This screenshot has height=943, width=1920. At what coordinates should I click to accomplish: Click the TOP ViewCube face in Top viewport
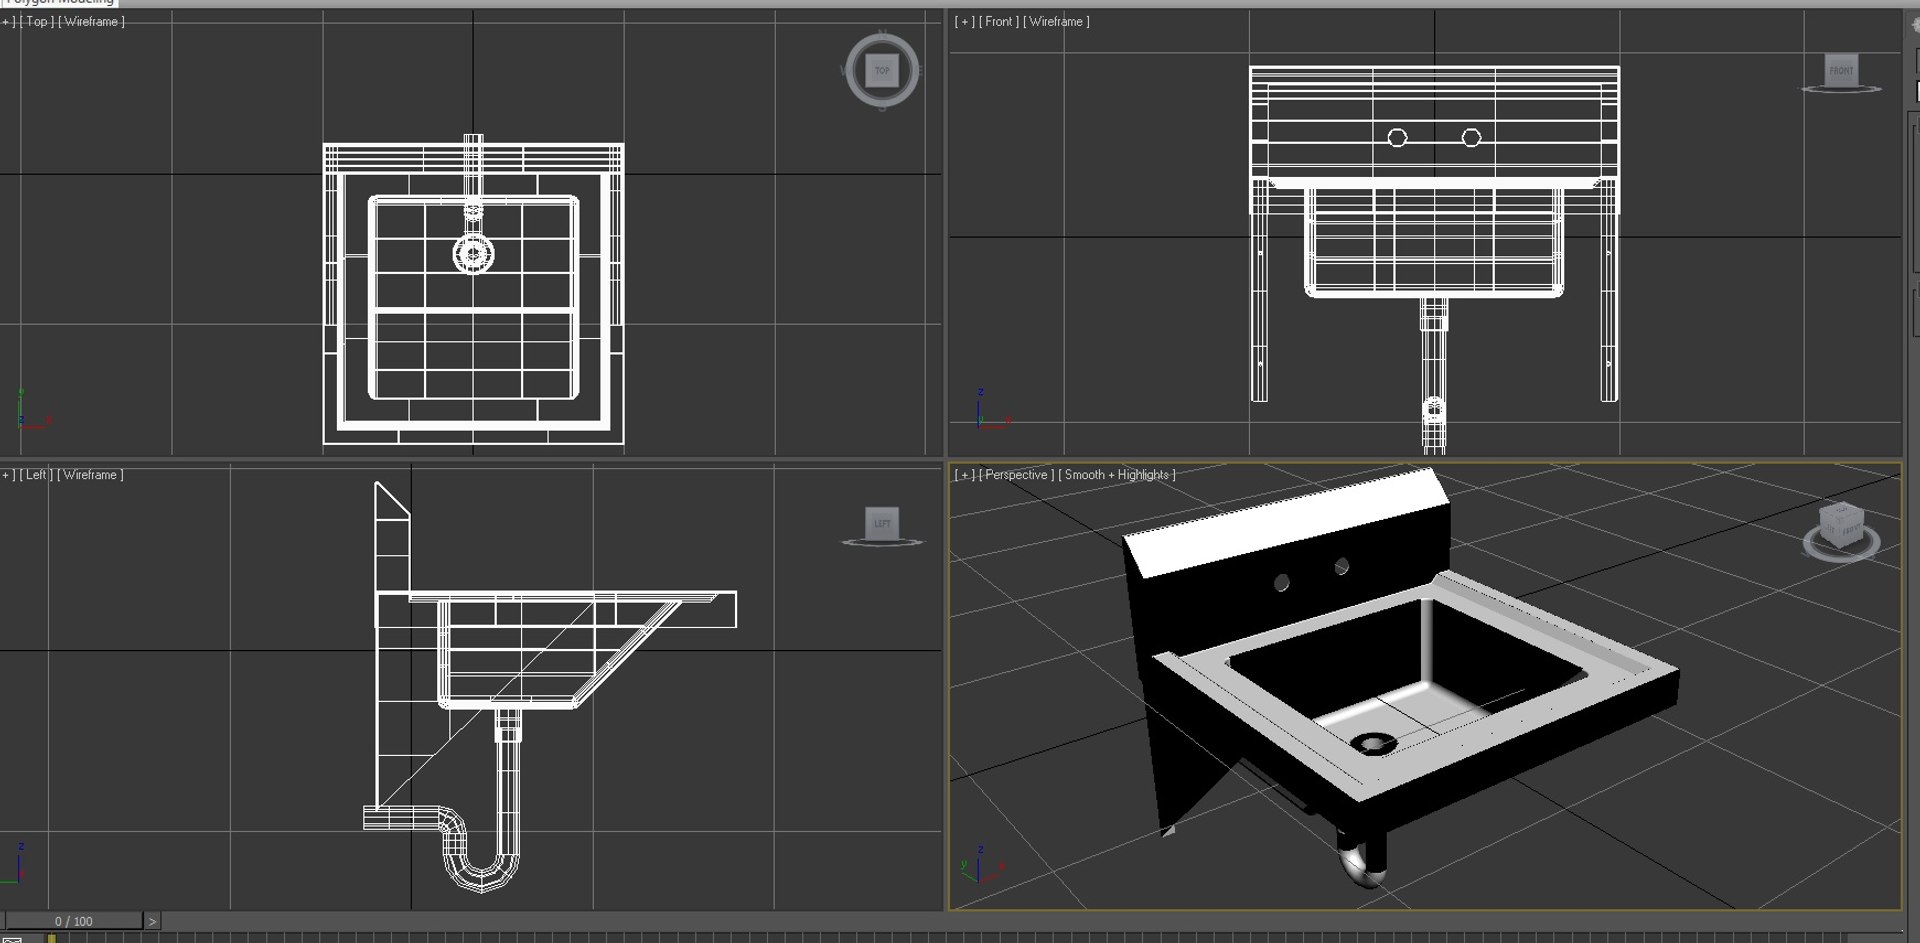tap(882, 70)
